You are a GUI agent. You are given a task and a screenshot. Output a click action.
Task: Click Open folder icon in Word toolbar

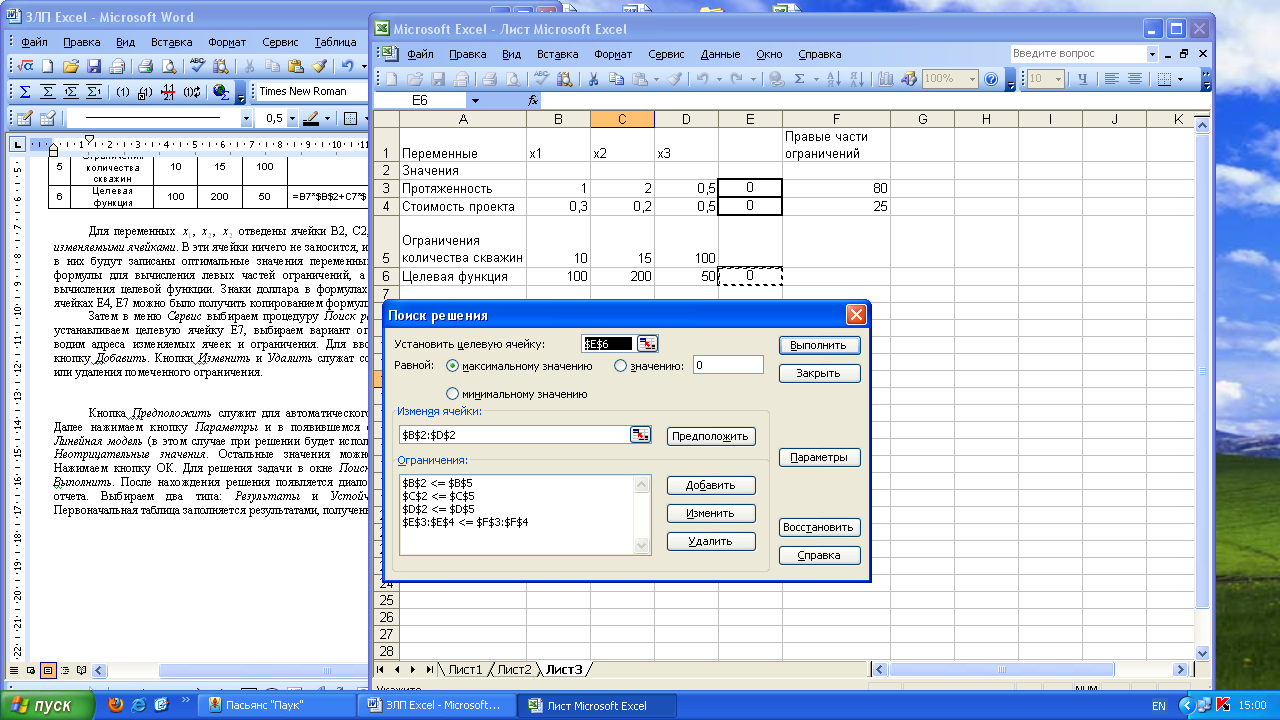coord(70,66)
